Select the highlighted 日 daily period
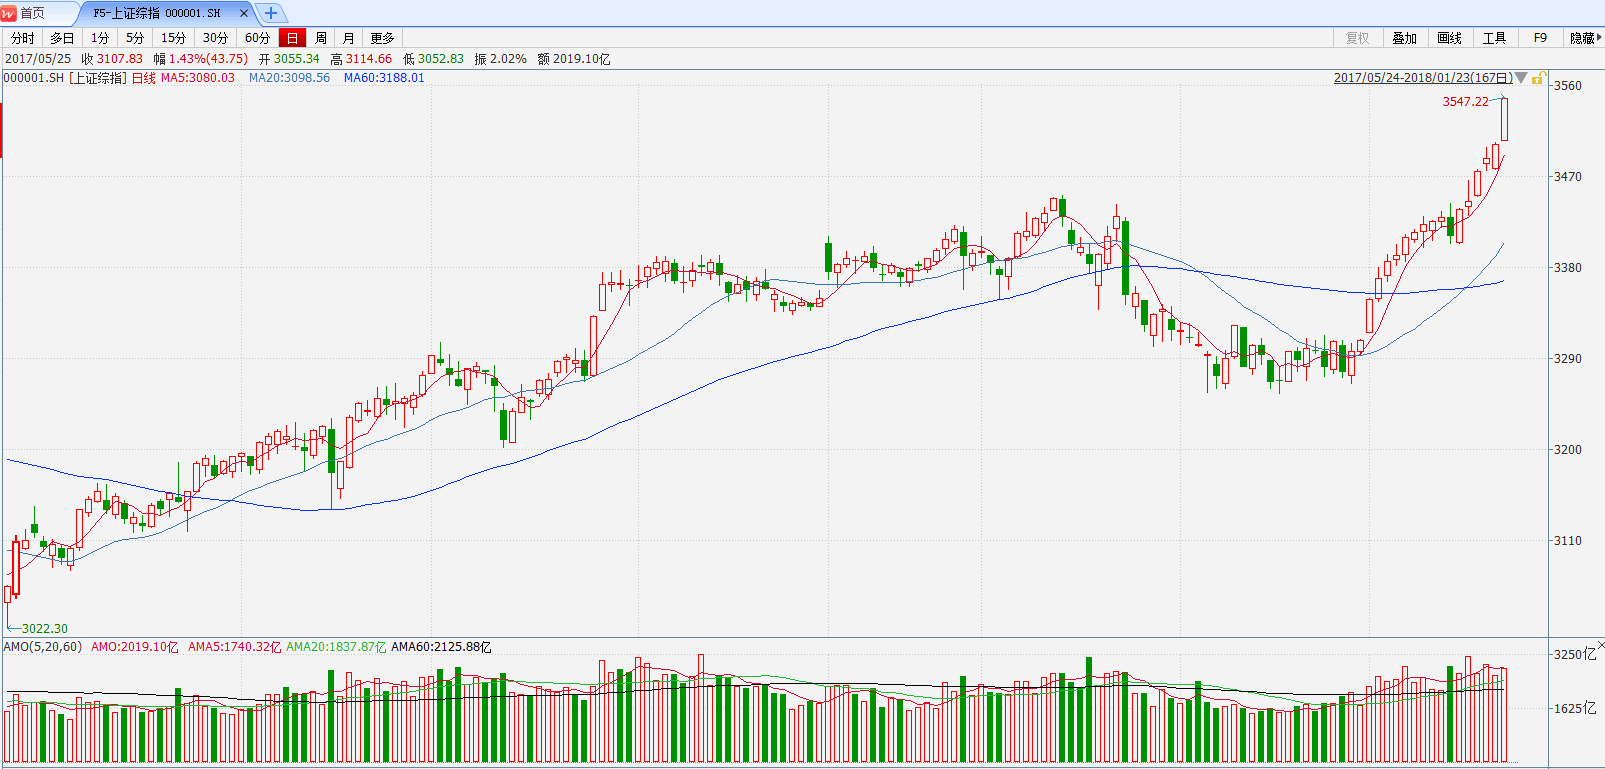 click(292, 38)
